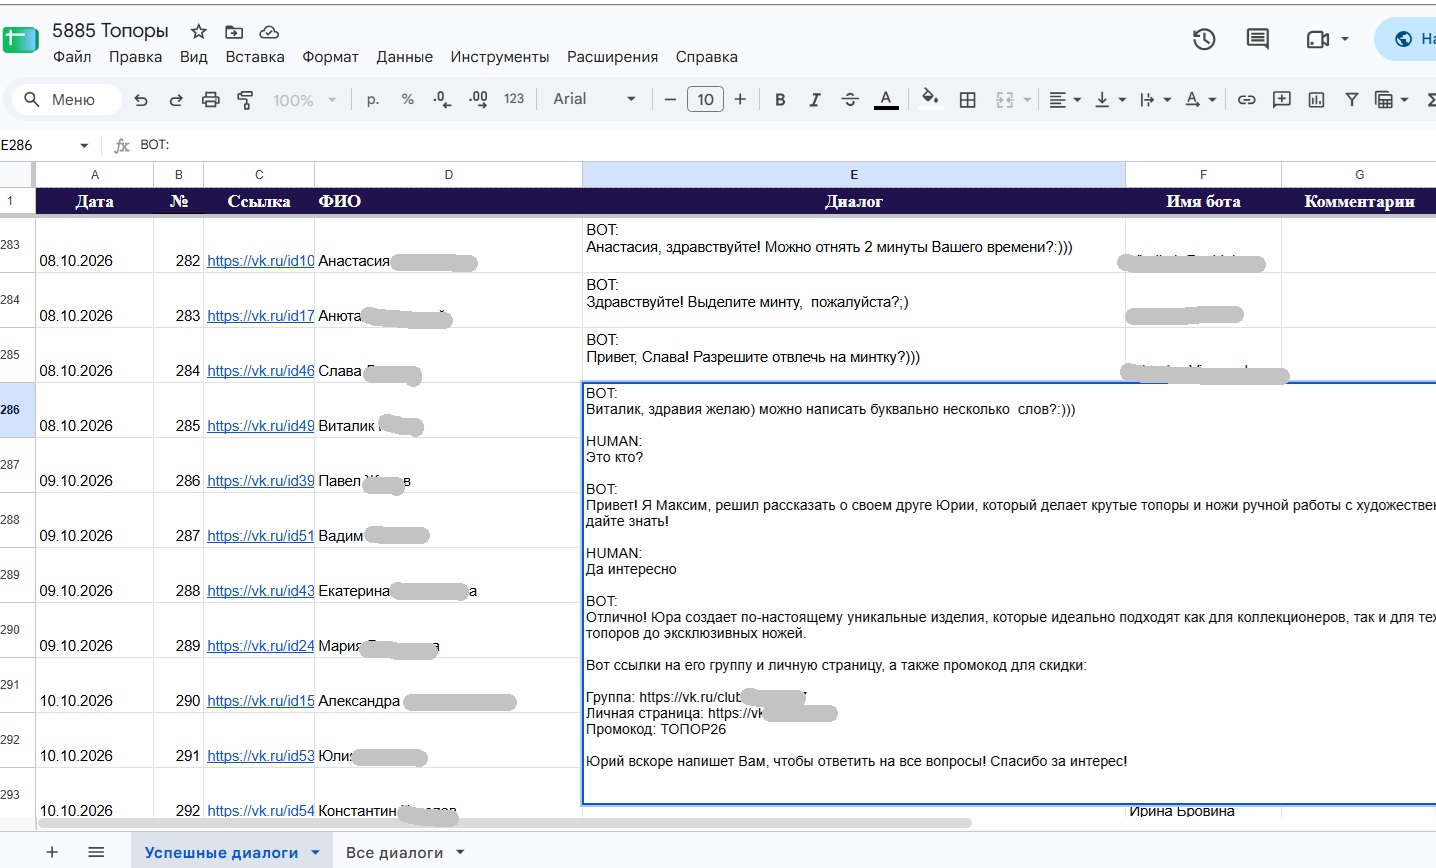
Task: Open the Данные menu
Action: point(404,57)
